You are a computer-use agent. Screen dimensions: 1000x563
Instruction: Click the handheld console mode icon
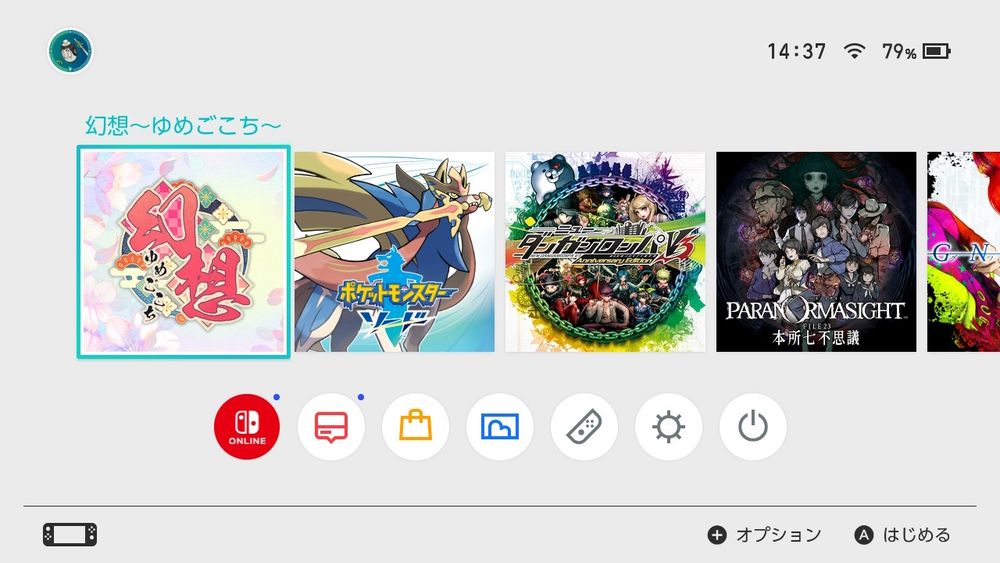coord(70,534)
